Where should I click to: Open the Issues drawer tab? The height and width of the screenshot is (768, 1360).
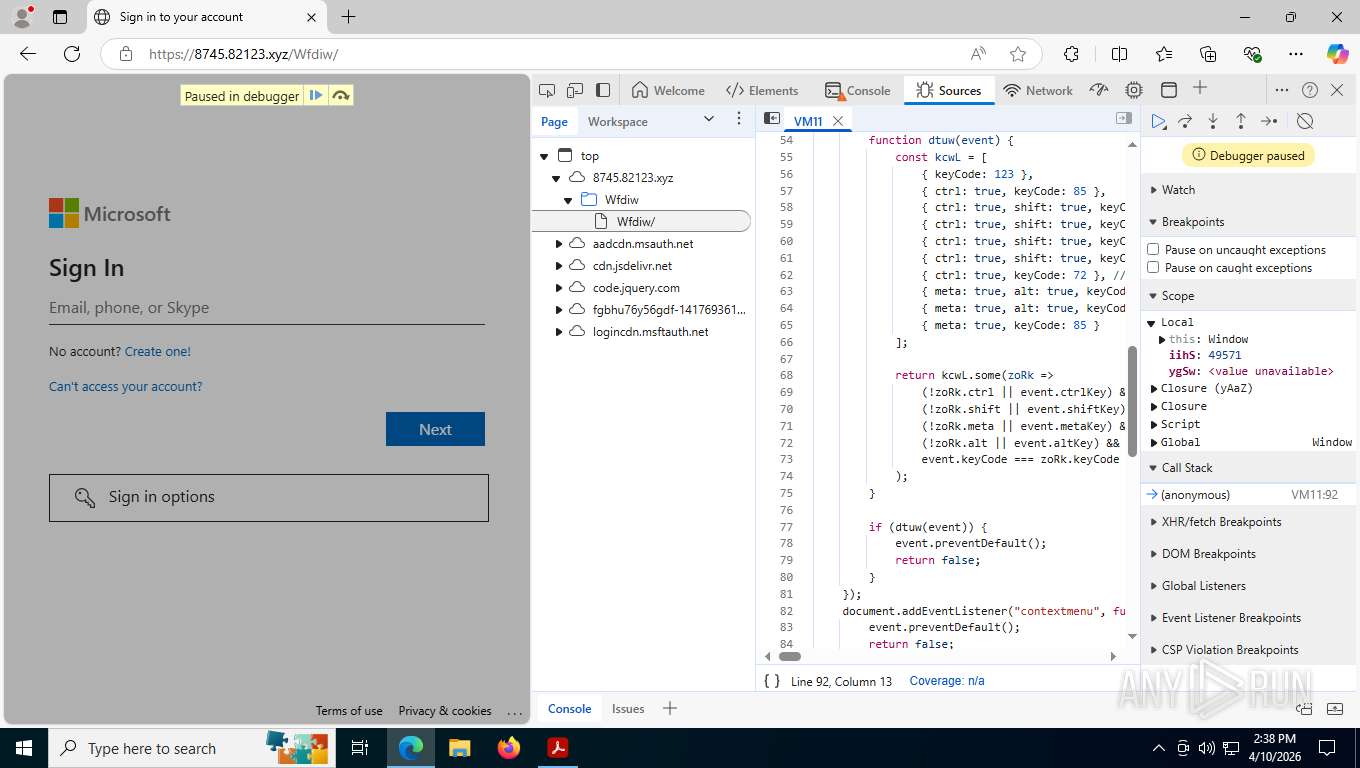628,708
